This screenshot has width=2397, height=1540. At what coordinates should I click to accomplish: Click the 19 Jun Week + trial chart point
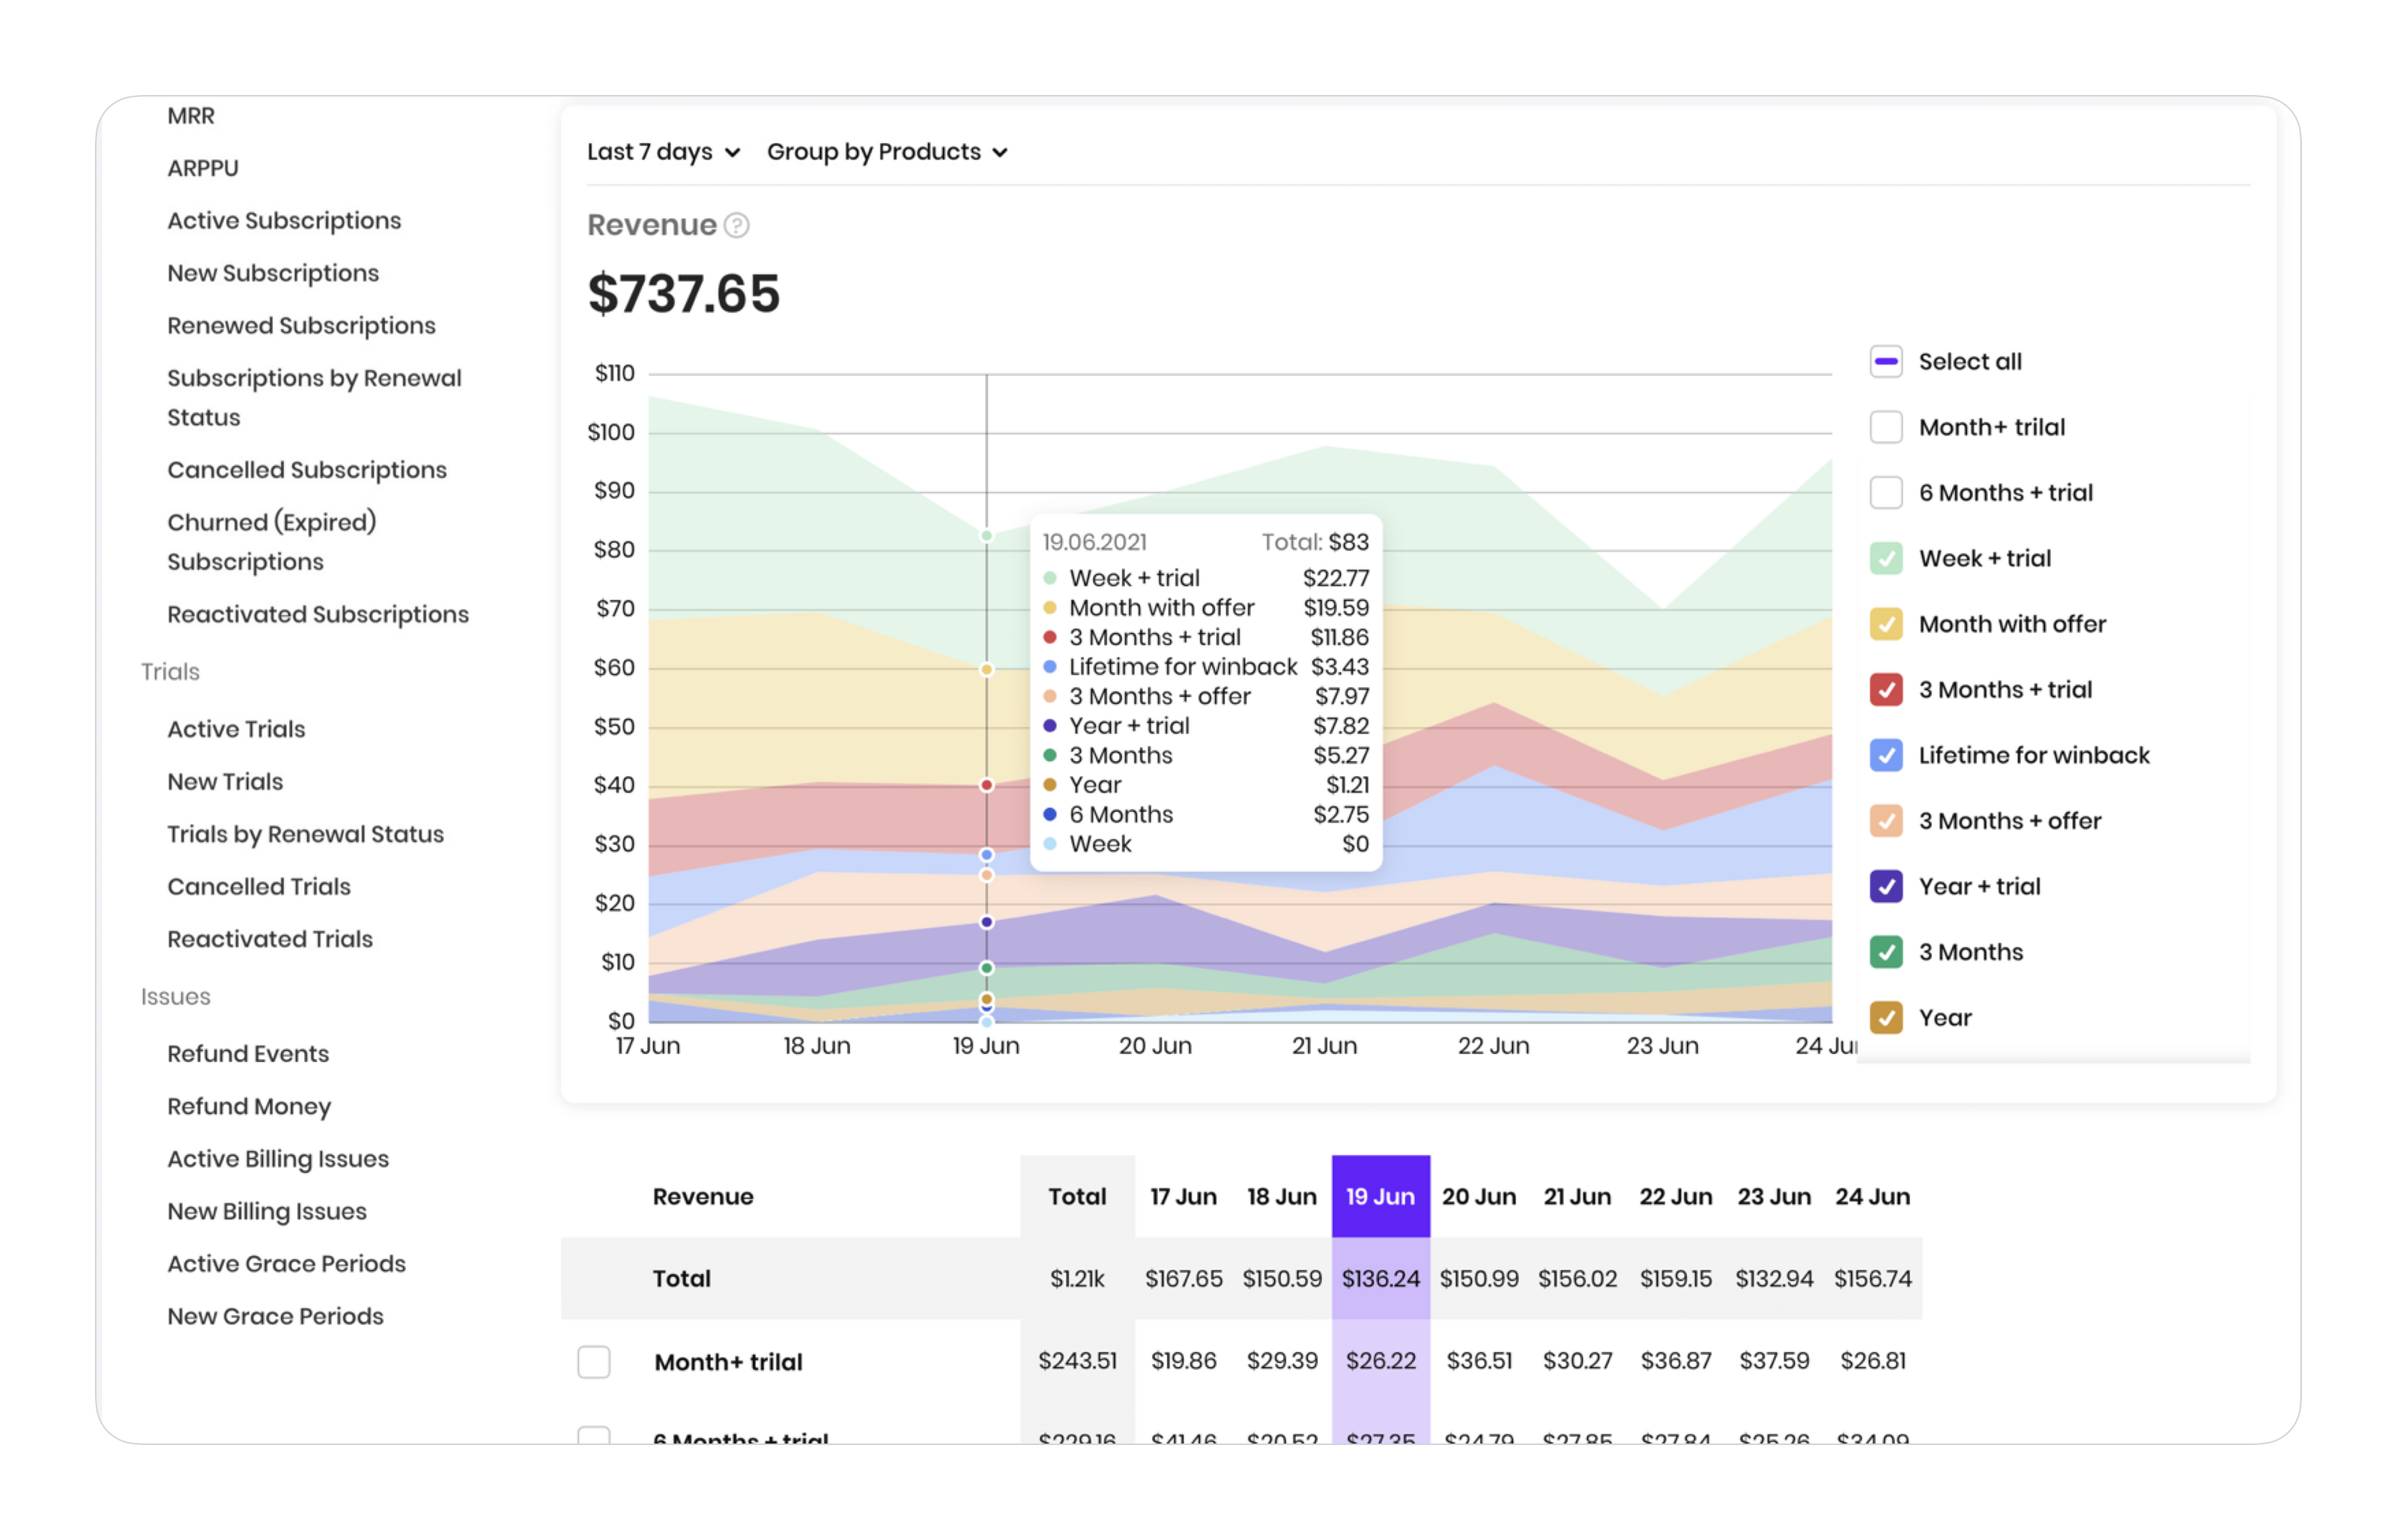[986, 536]
